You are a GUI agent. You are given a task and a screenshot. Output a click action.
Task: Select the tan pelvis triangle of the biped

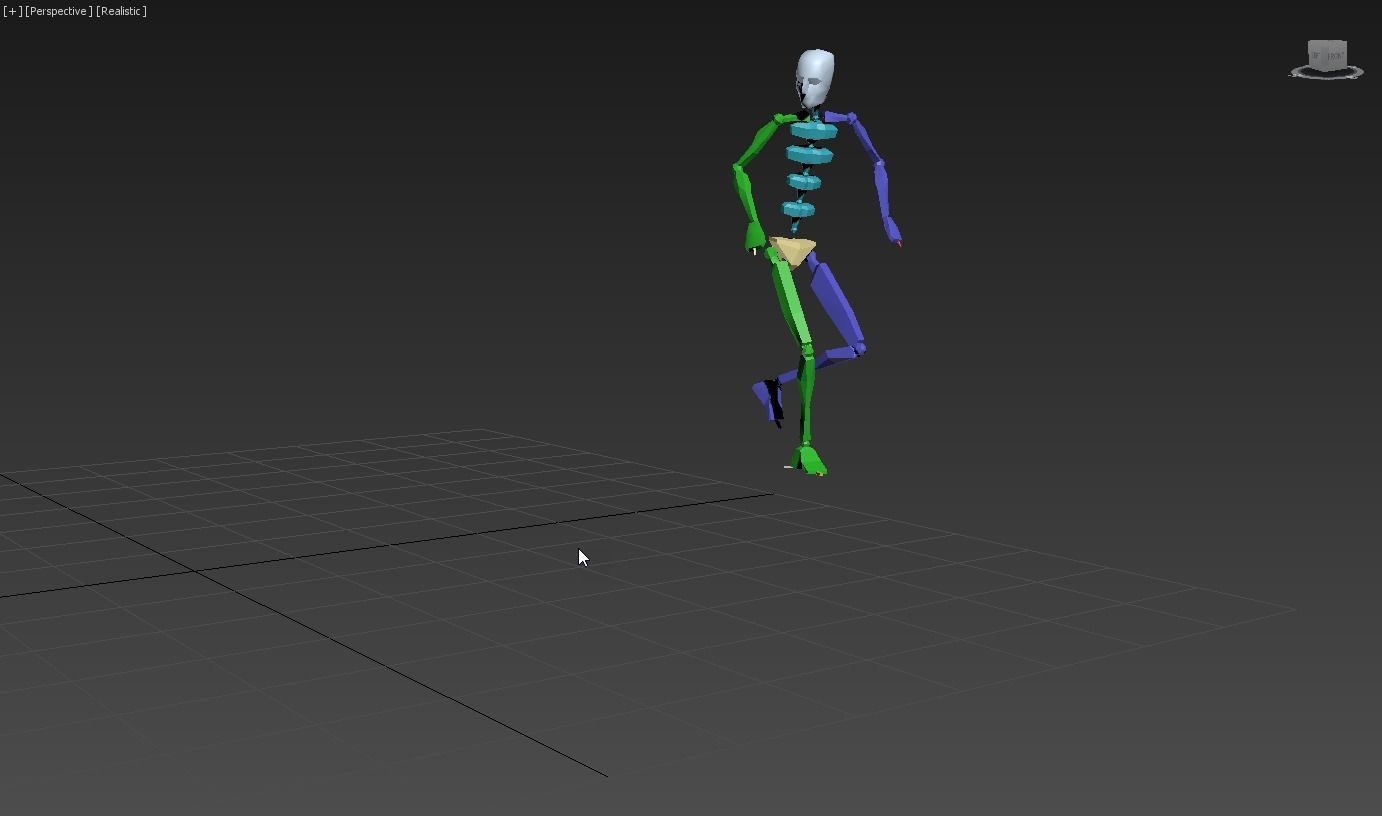(793, 250)
